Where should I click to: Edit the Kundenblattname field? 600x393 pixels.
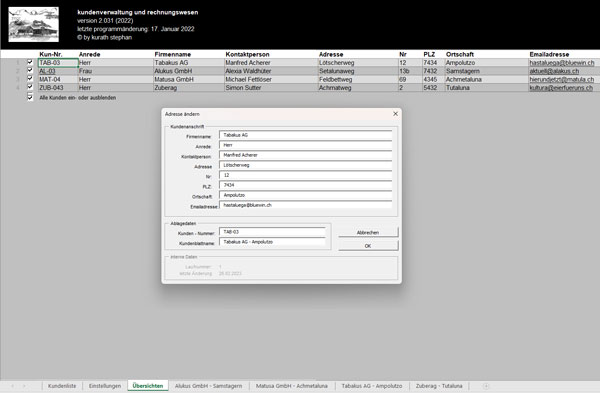click(x=272, y=242)
